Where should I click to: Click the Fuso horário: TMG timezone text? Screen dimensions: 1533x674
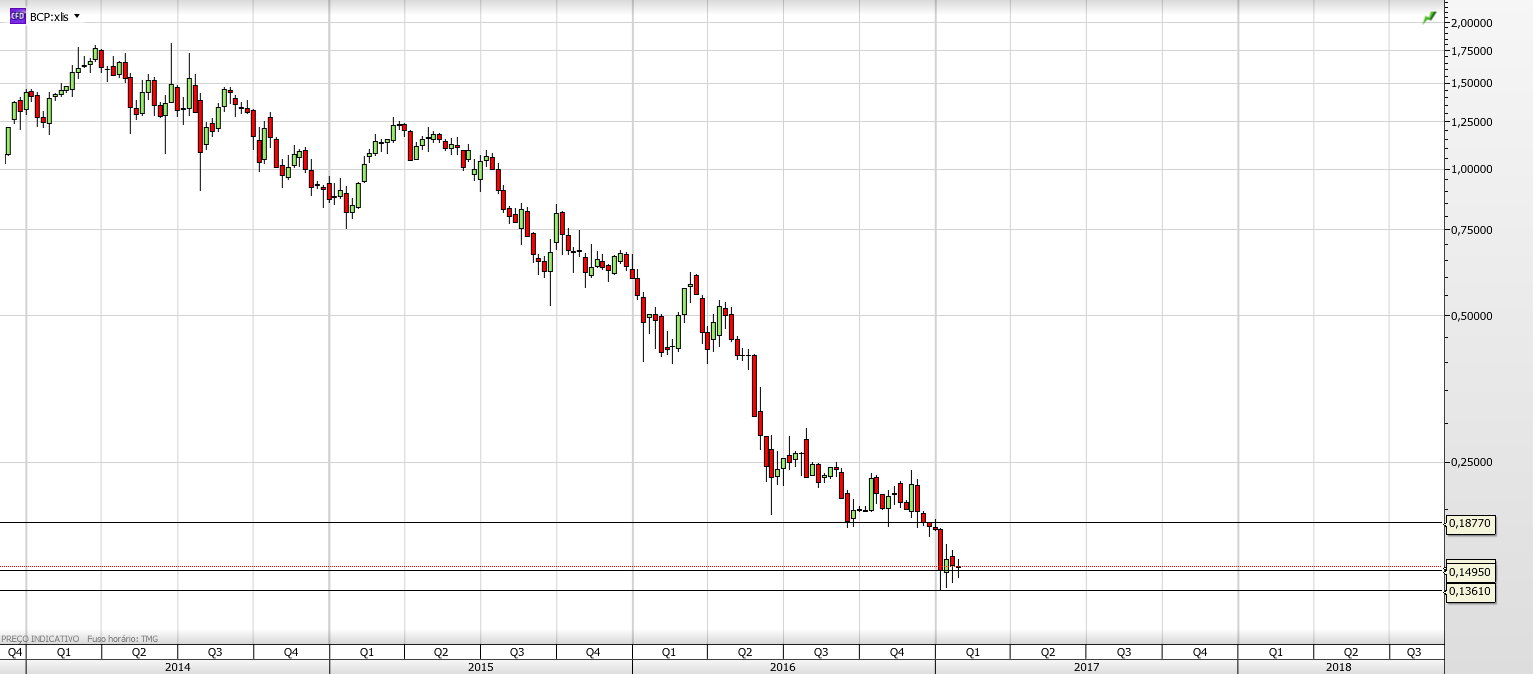click(123, 638)
